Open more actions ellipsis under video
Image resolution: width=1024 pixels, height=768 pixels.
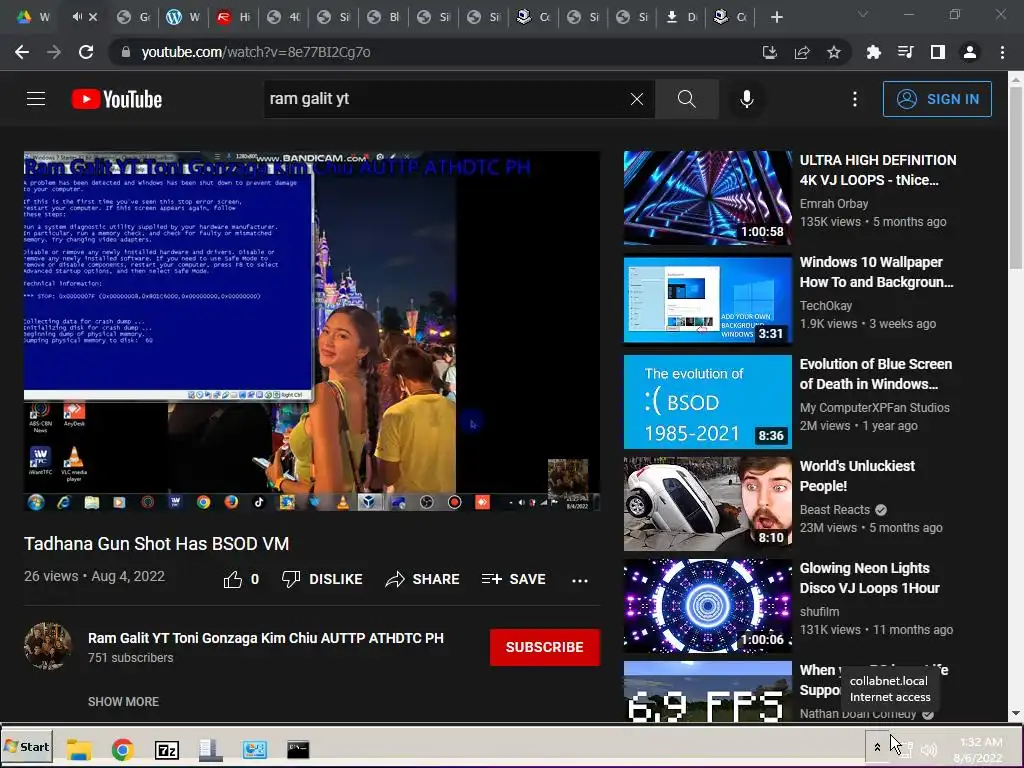point(579,580)
